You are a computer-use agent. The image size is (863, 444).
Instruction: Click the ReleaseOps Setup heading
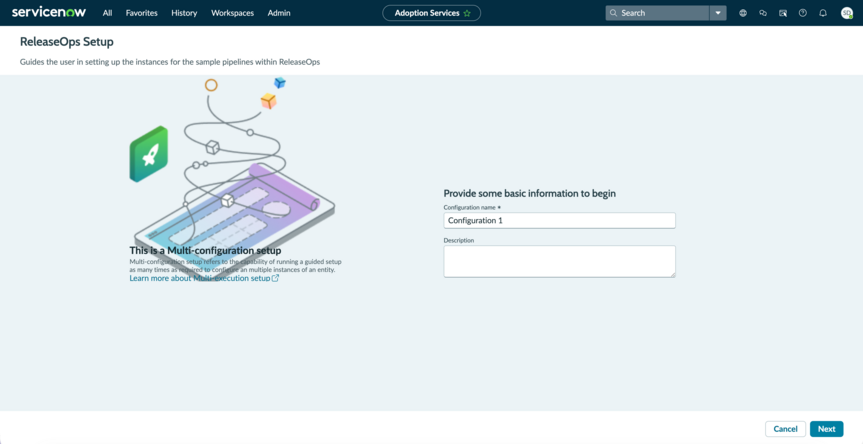pos(67,41)
